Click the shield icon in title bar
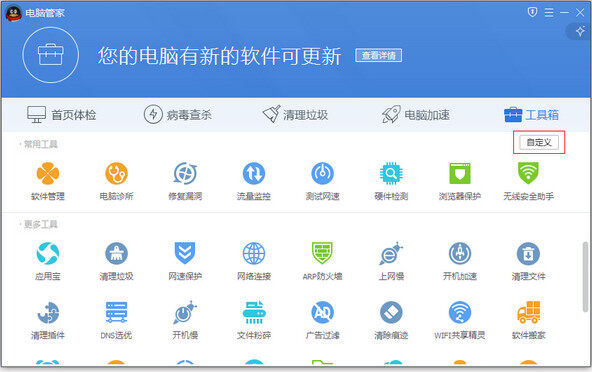This screenshot has height=372, width=592. 532,12
